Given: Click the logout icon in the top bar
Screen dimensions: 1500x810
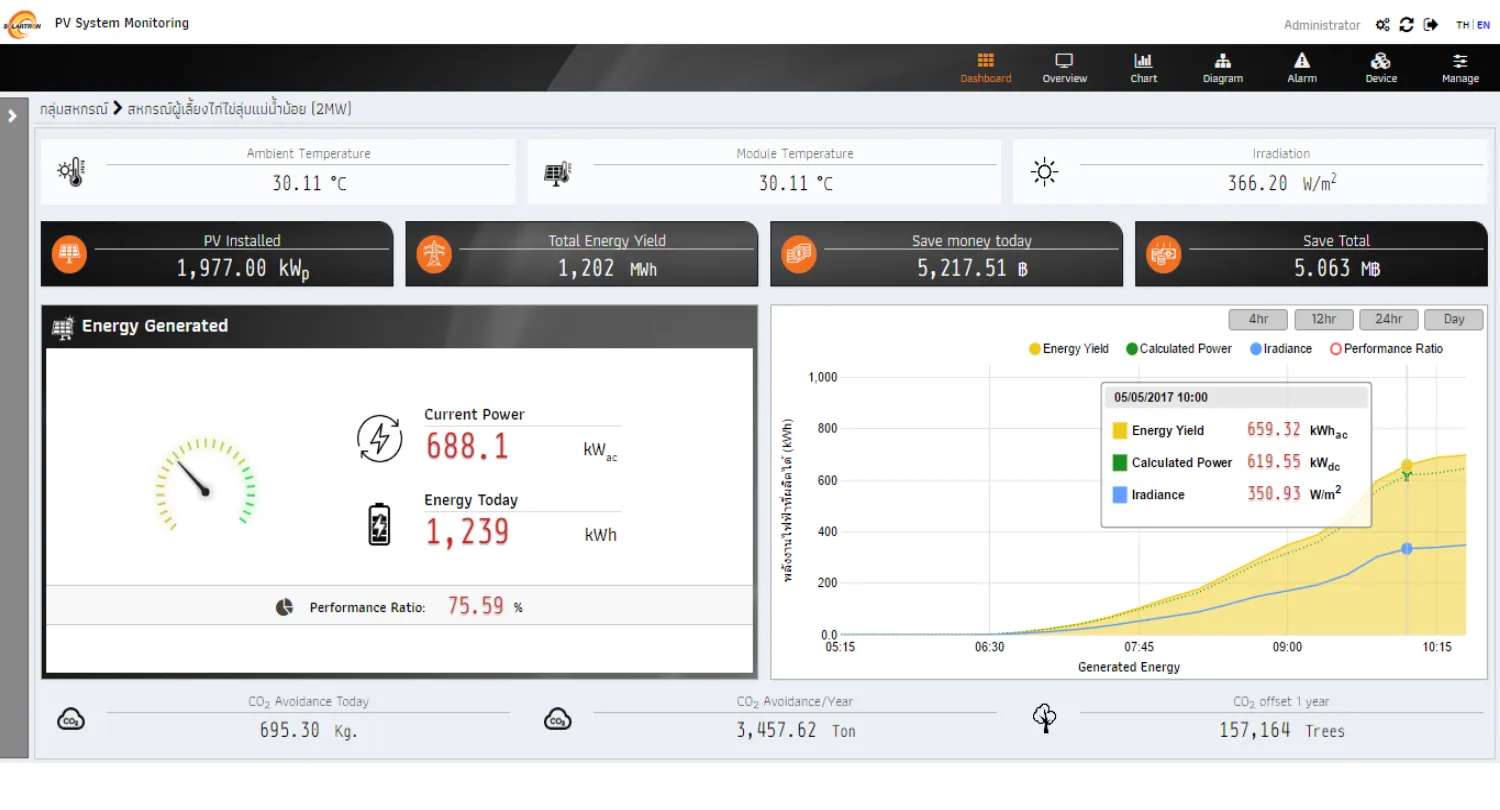Looking at the screenshot, I should [x=1431, y=25].
